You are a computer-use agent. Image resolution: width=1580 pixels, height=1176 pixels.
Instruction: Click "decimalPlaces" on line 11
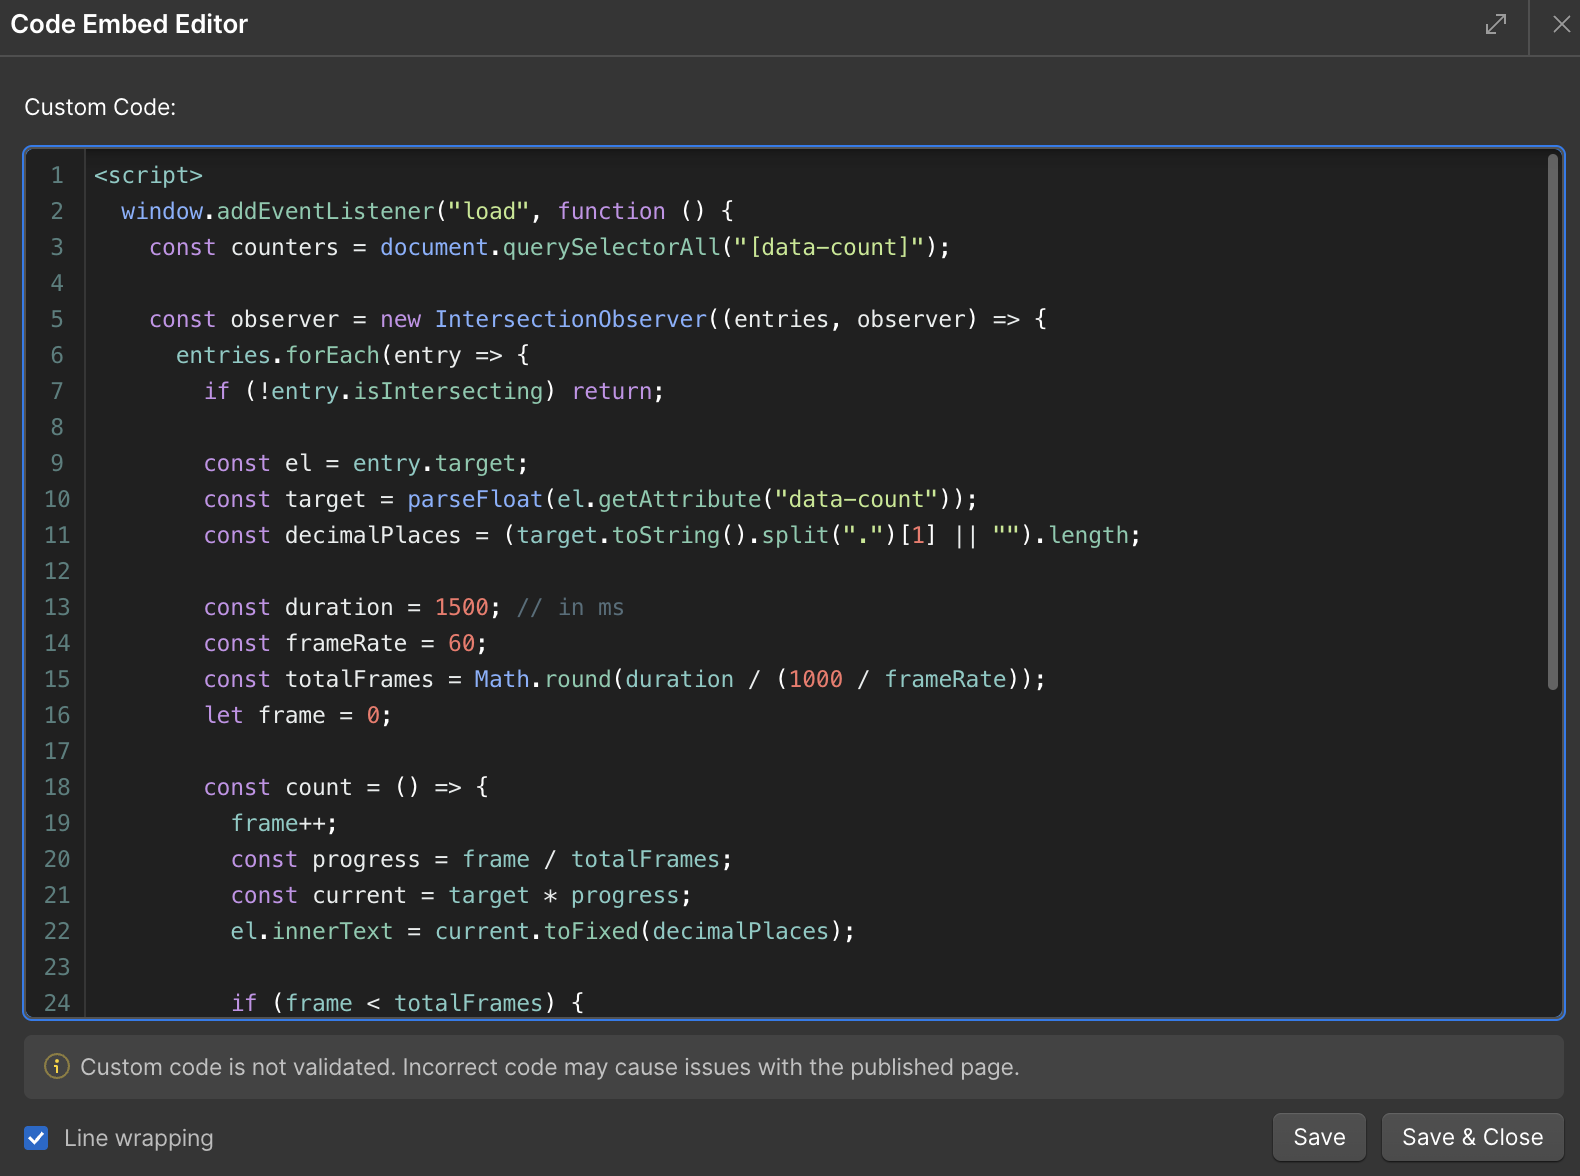point(373,535)
